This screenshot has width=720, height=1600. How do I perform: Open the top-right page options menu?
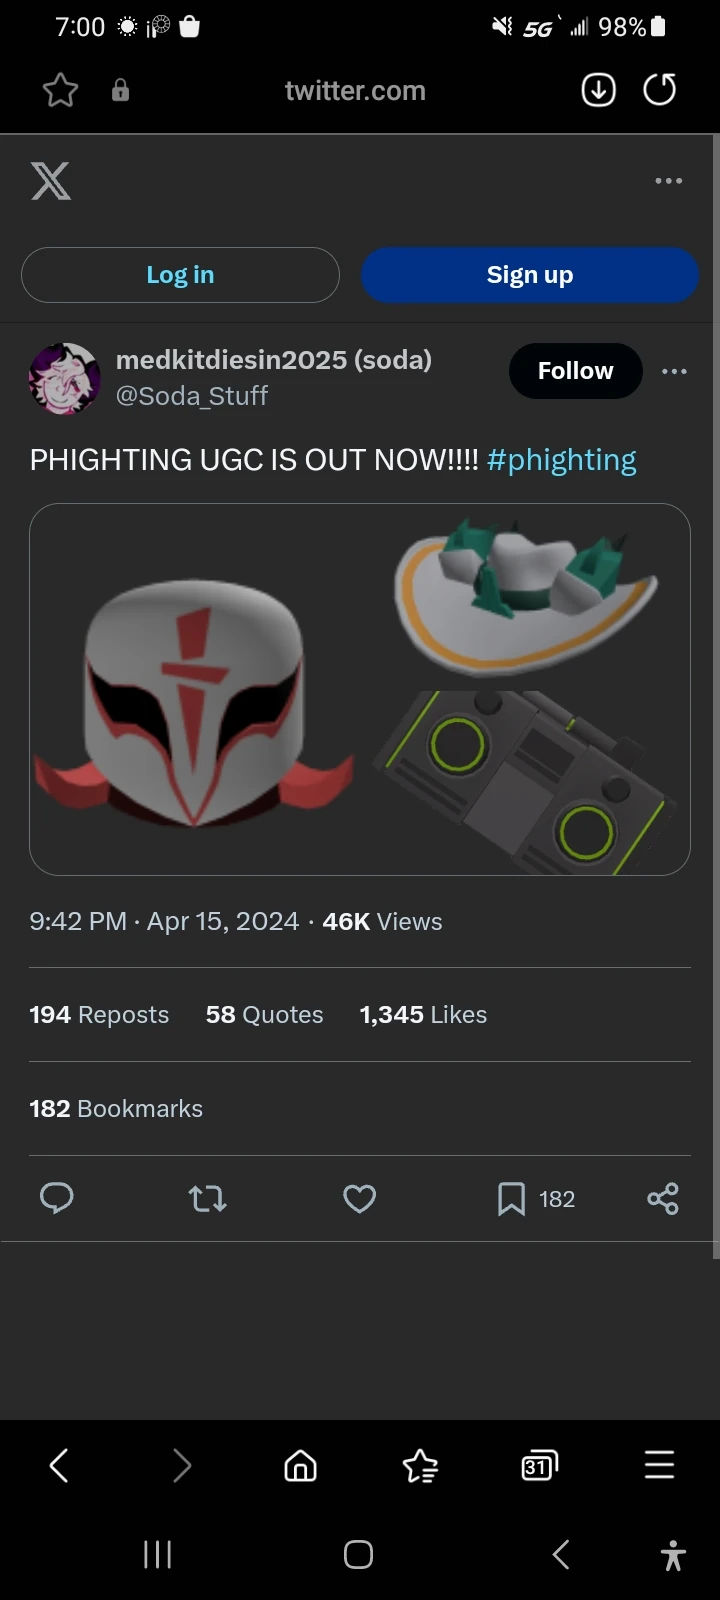[667, 181]
